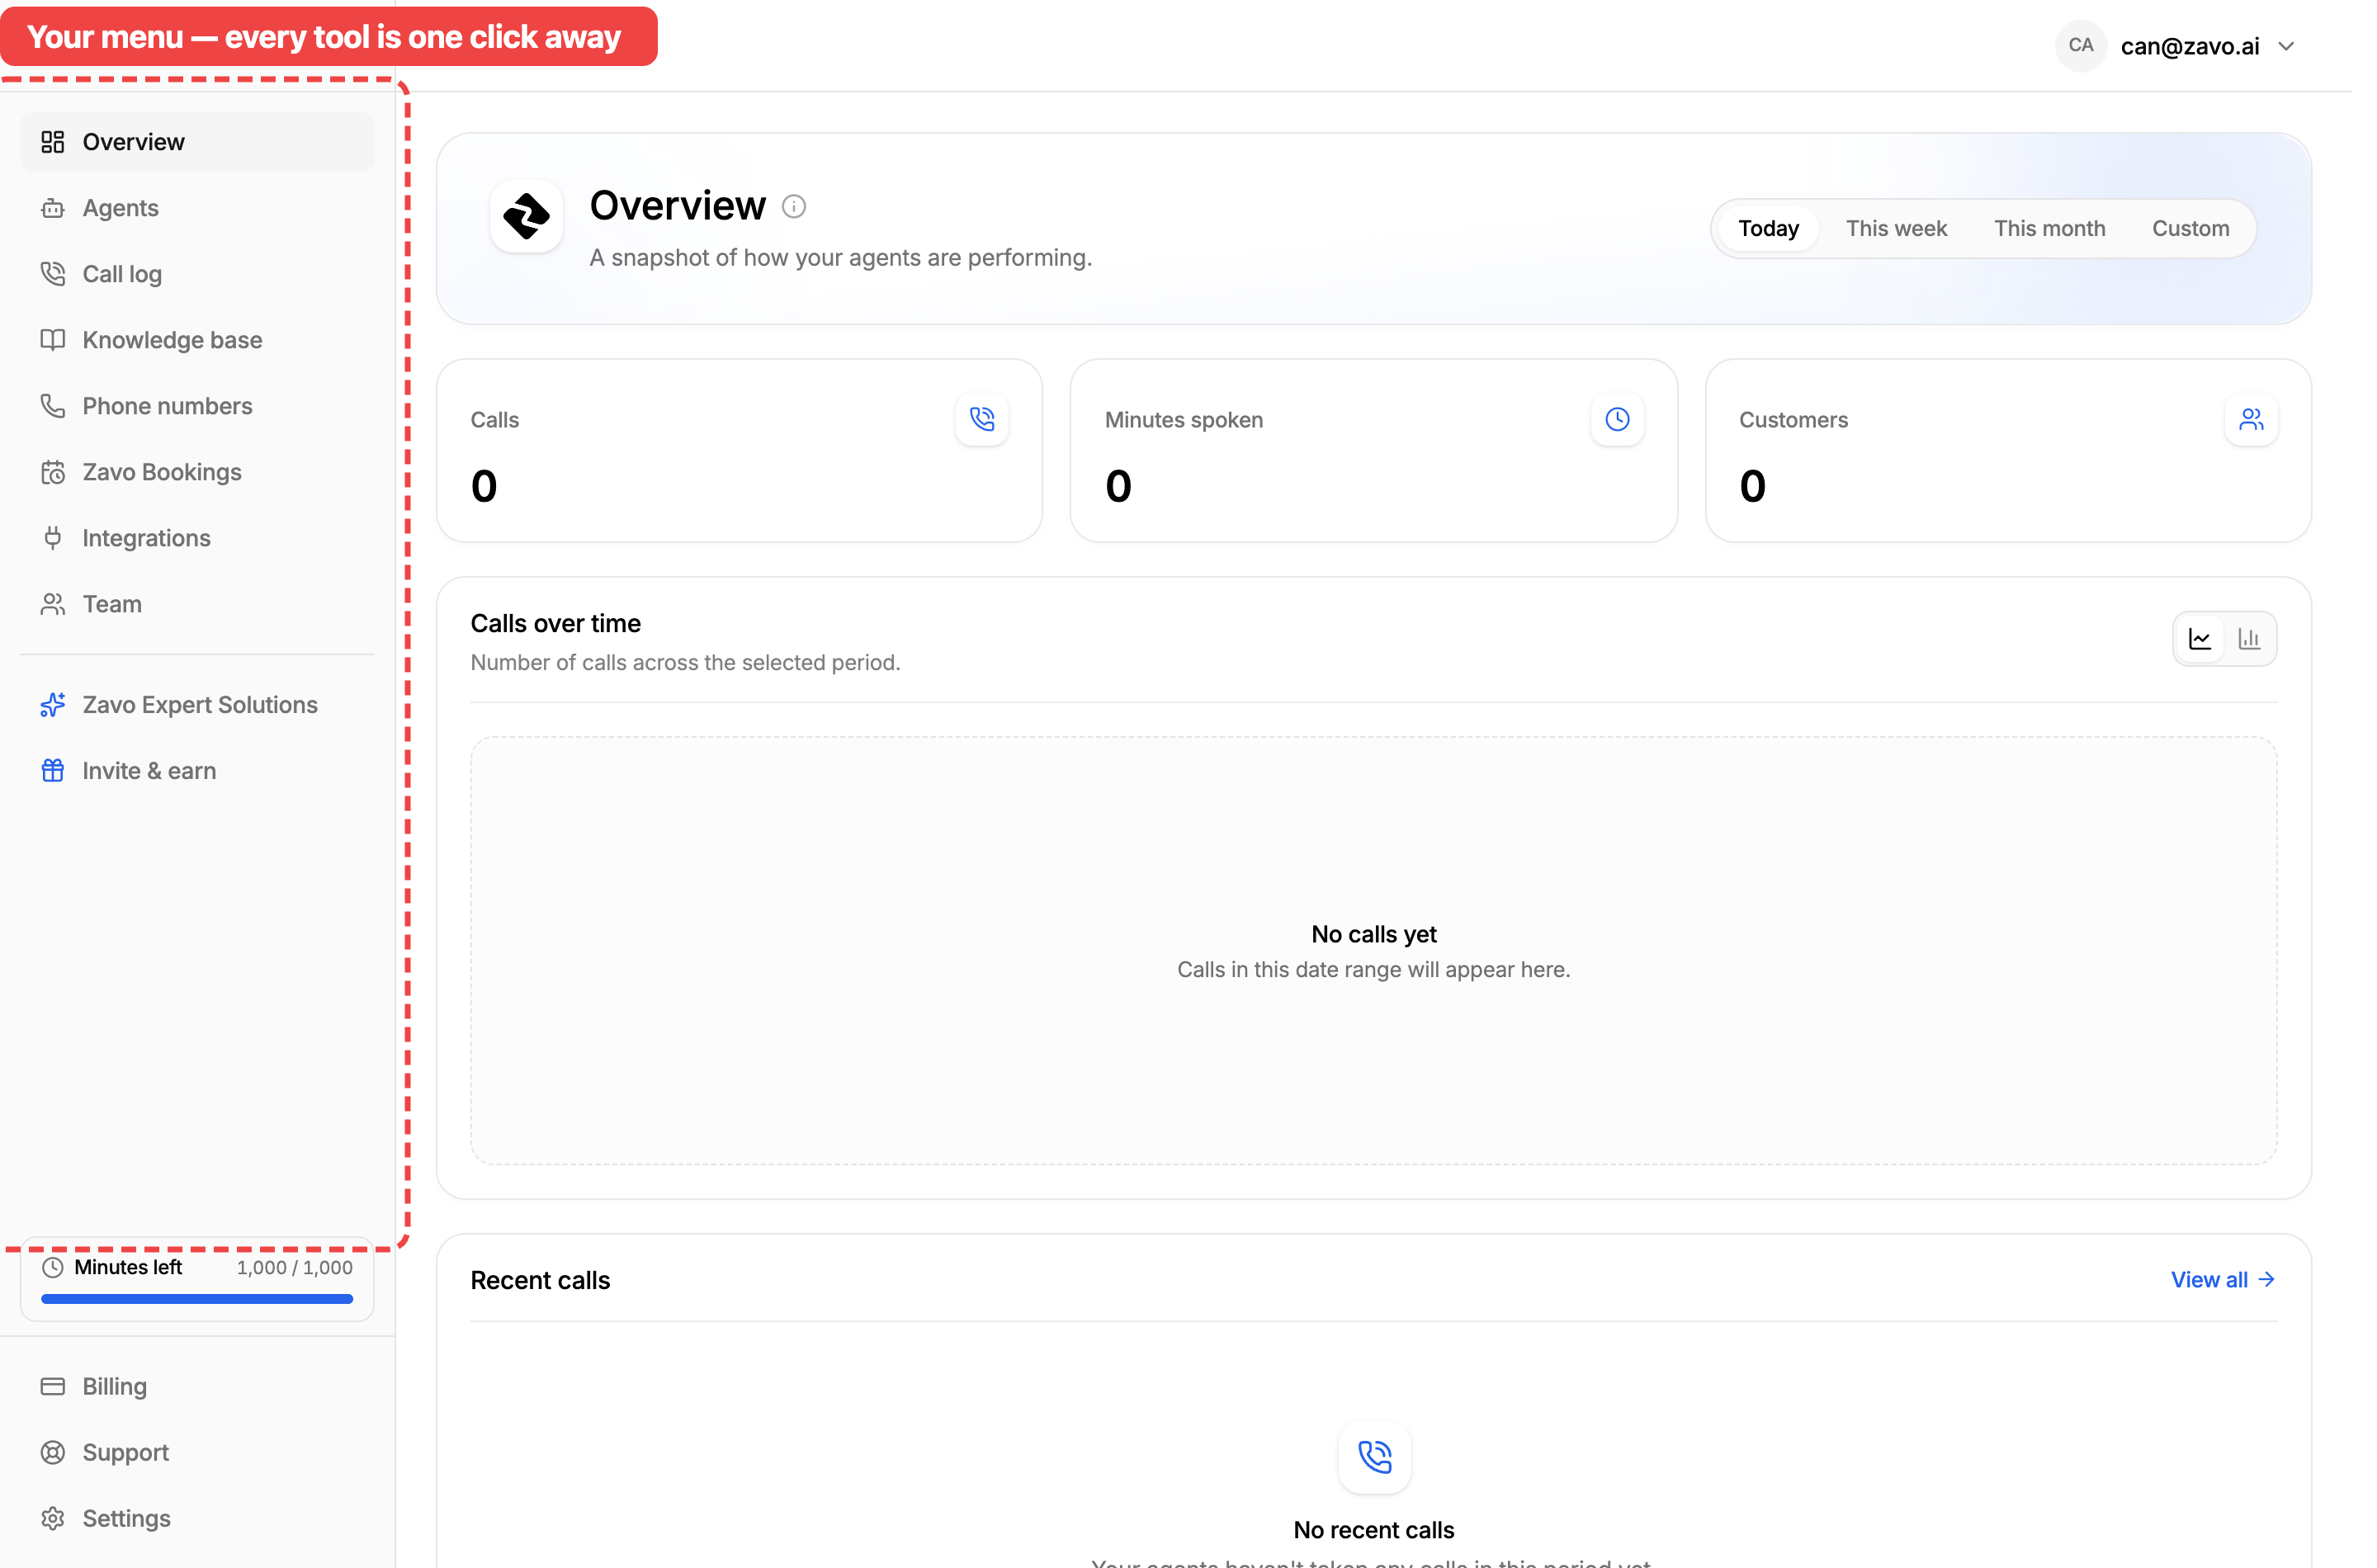Viewport: 2377px width, 1568px height.
Task: Click the No recent calls message
Action: (x=1374, y=1530)
